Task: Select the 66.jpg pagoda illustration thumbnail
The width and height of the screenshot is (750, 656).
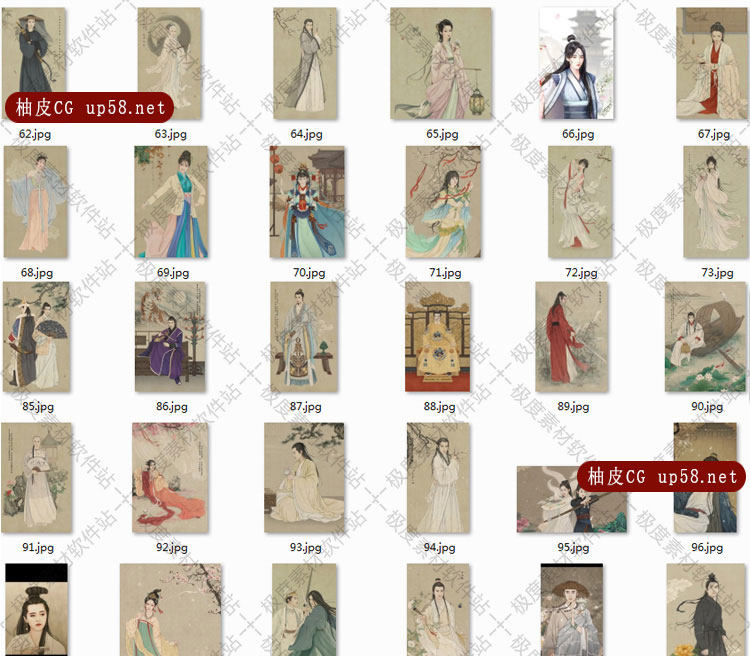Action: coord(576,64)
